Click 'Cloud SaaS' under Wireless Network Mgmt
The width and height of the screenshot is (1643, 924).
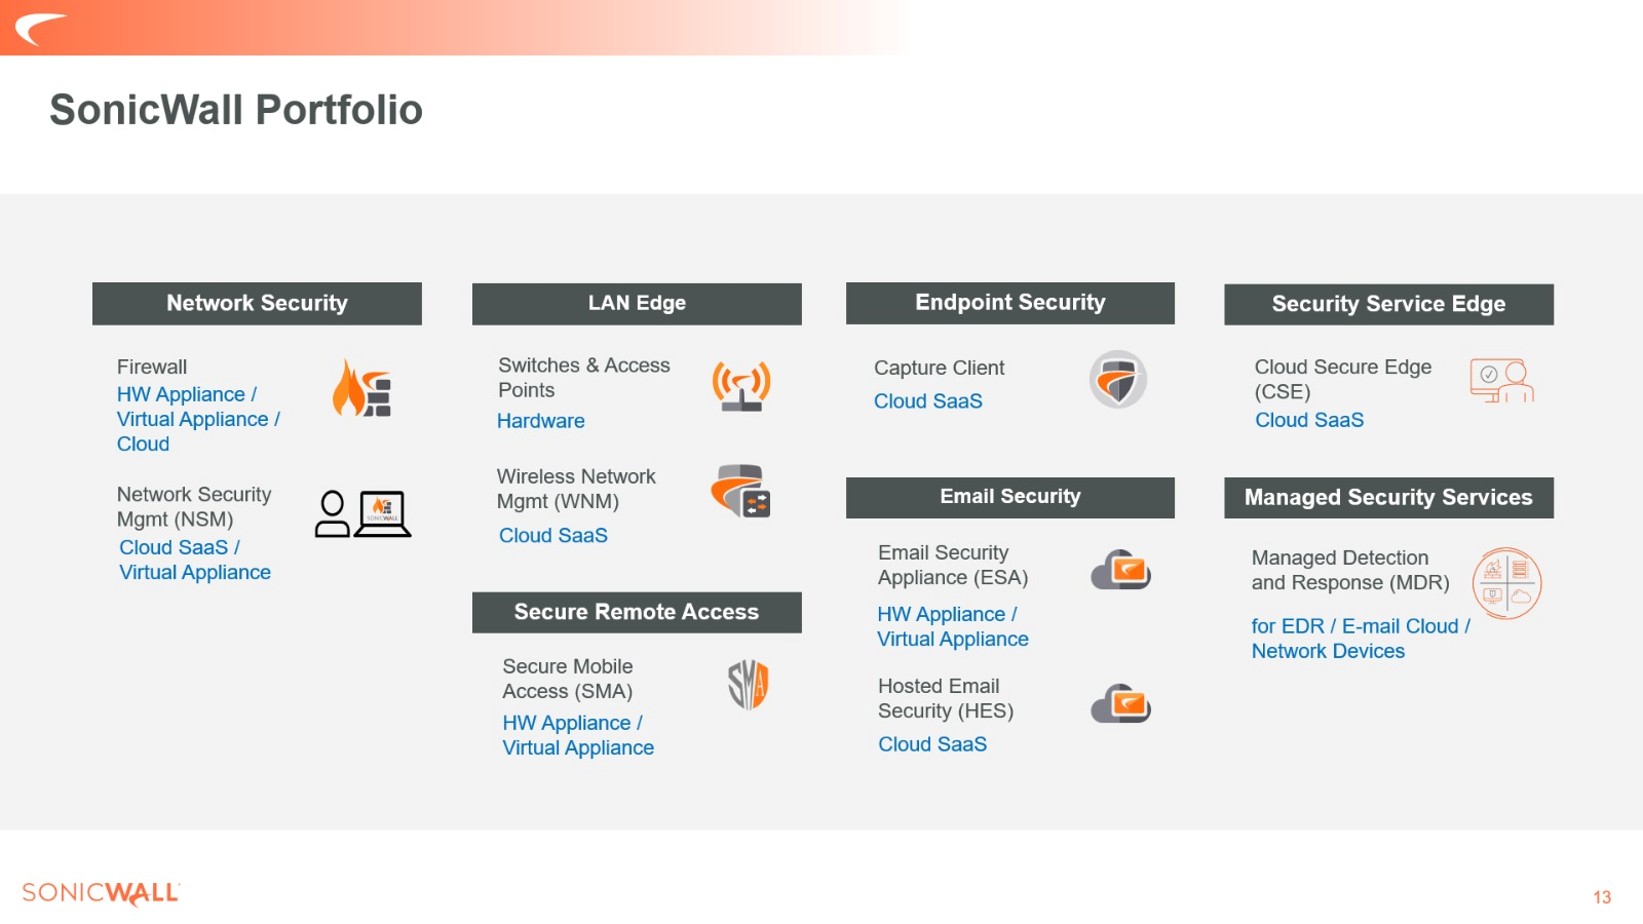click(x=553, y=535)
